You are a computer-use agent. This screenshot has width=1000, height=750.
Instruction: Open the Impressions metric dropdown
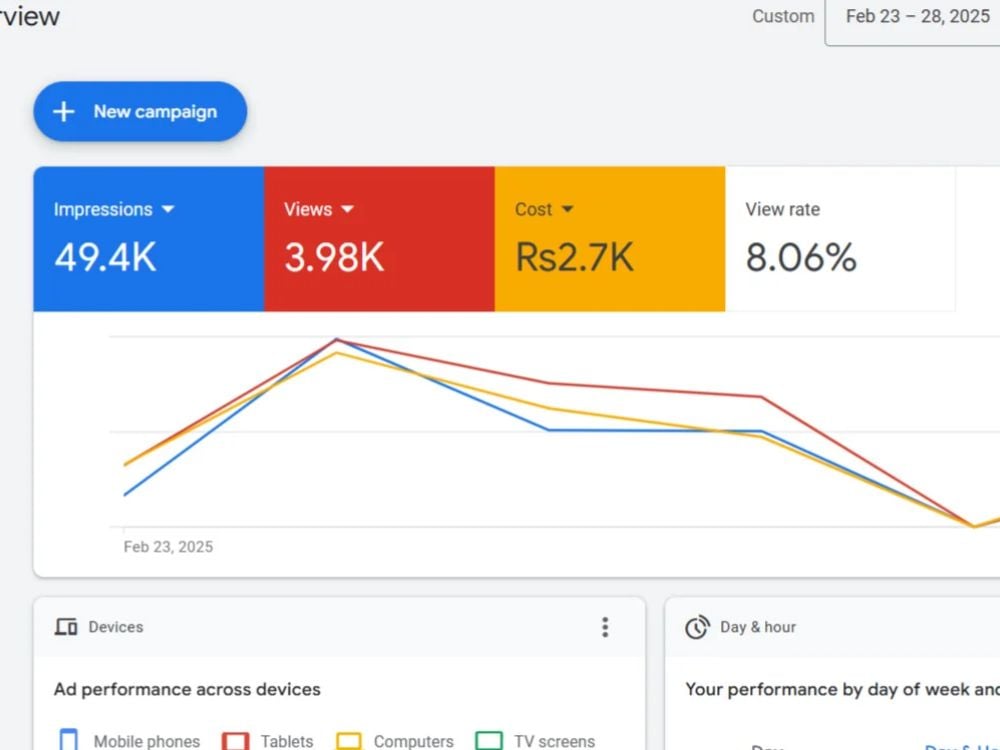(x=169, y=210)
